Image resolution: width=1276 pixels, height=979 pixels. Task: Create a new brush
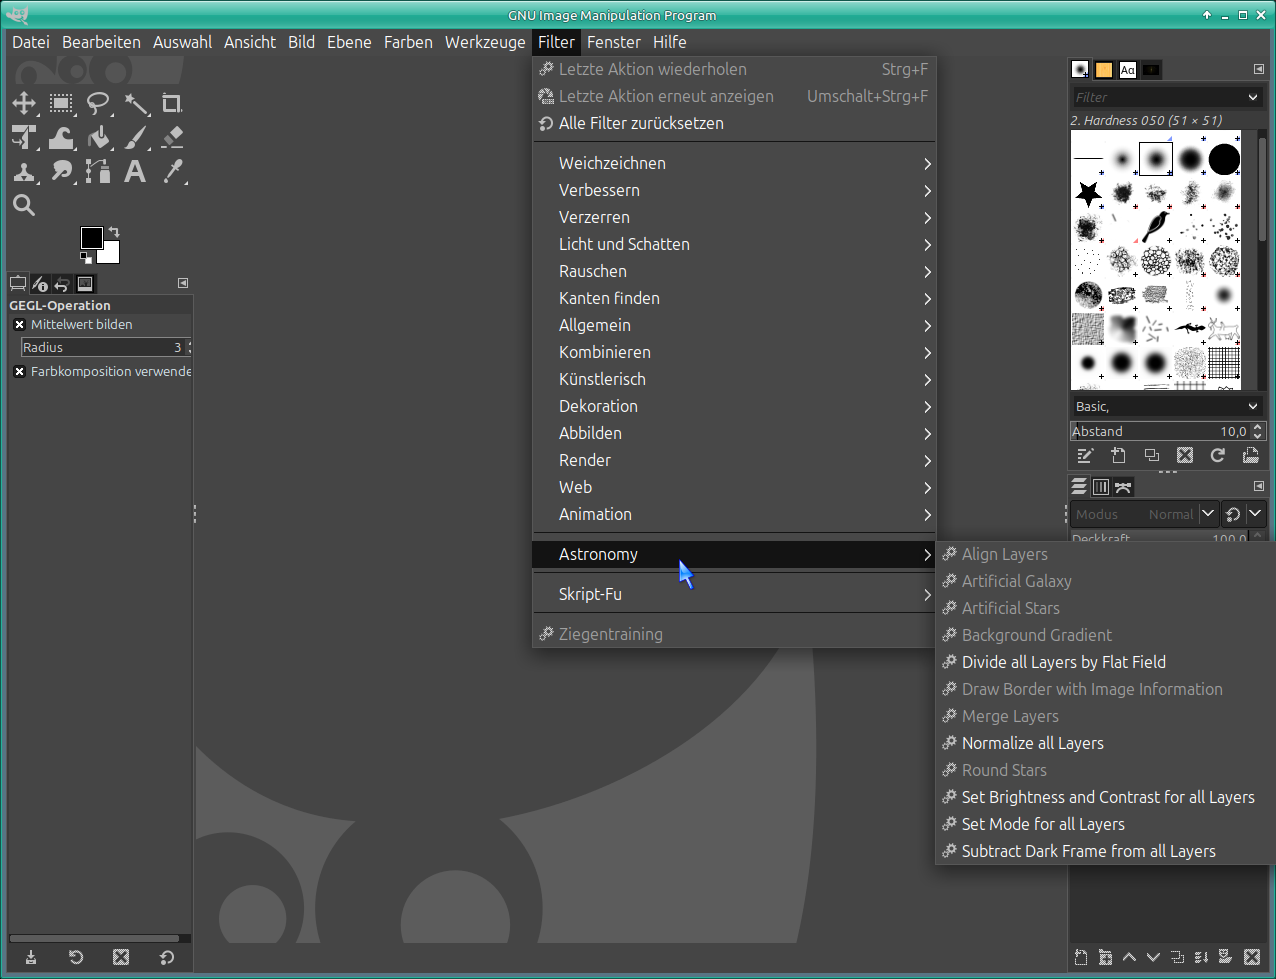coord(1119,456)
